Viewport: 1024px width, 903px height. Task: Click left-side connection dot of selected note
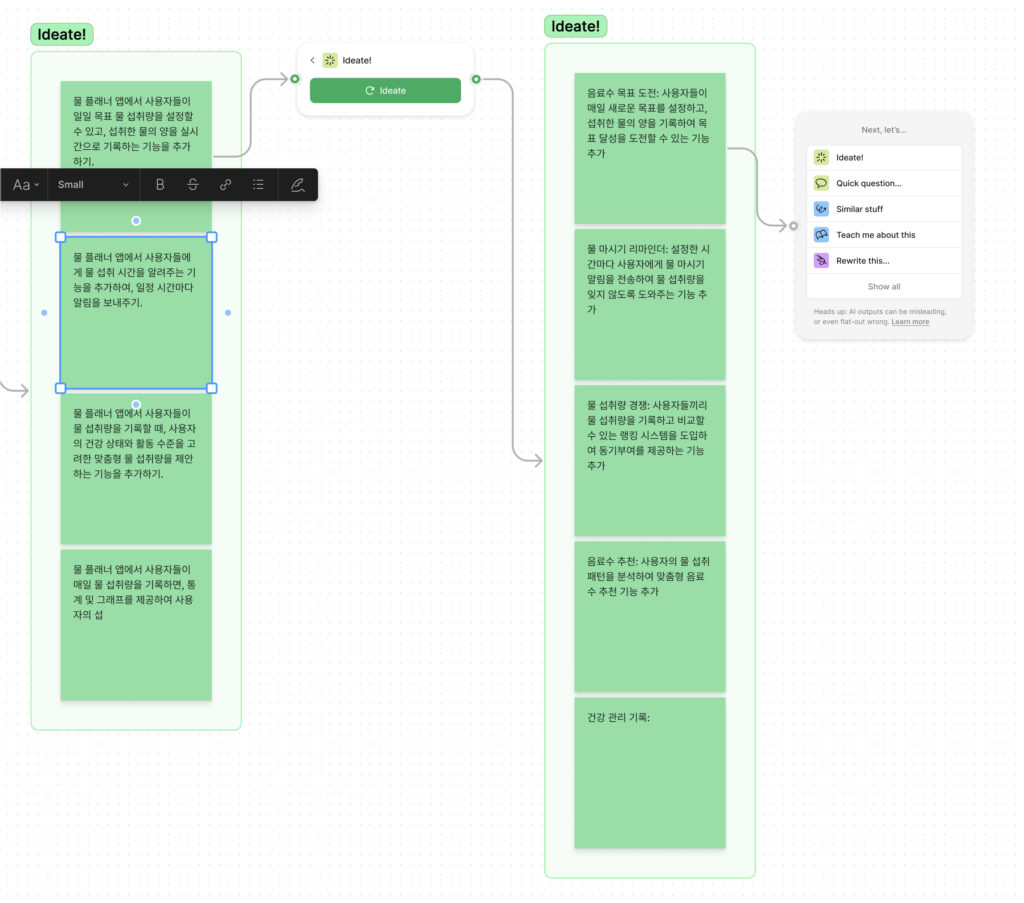point(44,313)
